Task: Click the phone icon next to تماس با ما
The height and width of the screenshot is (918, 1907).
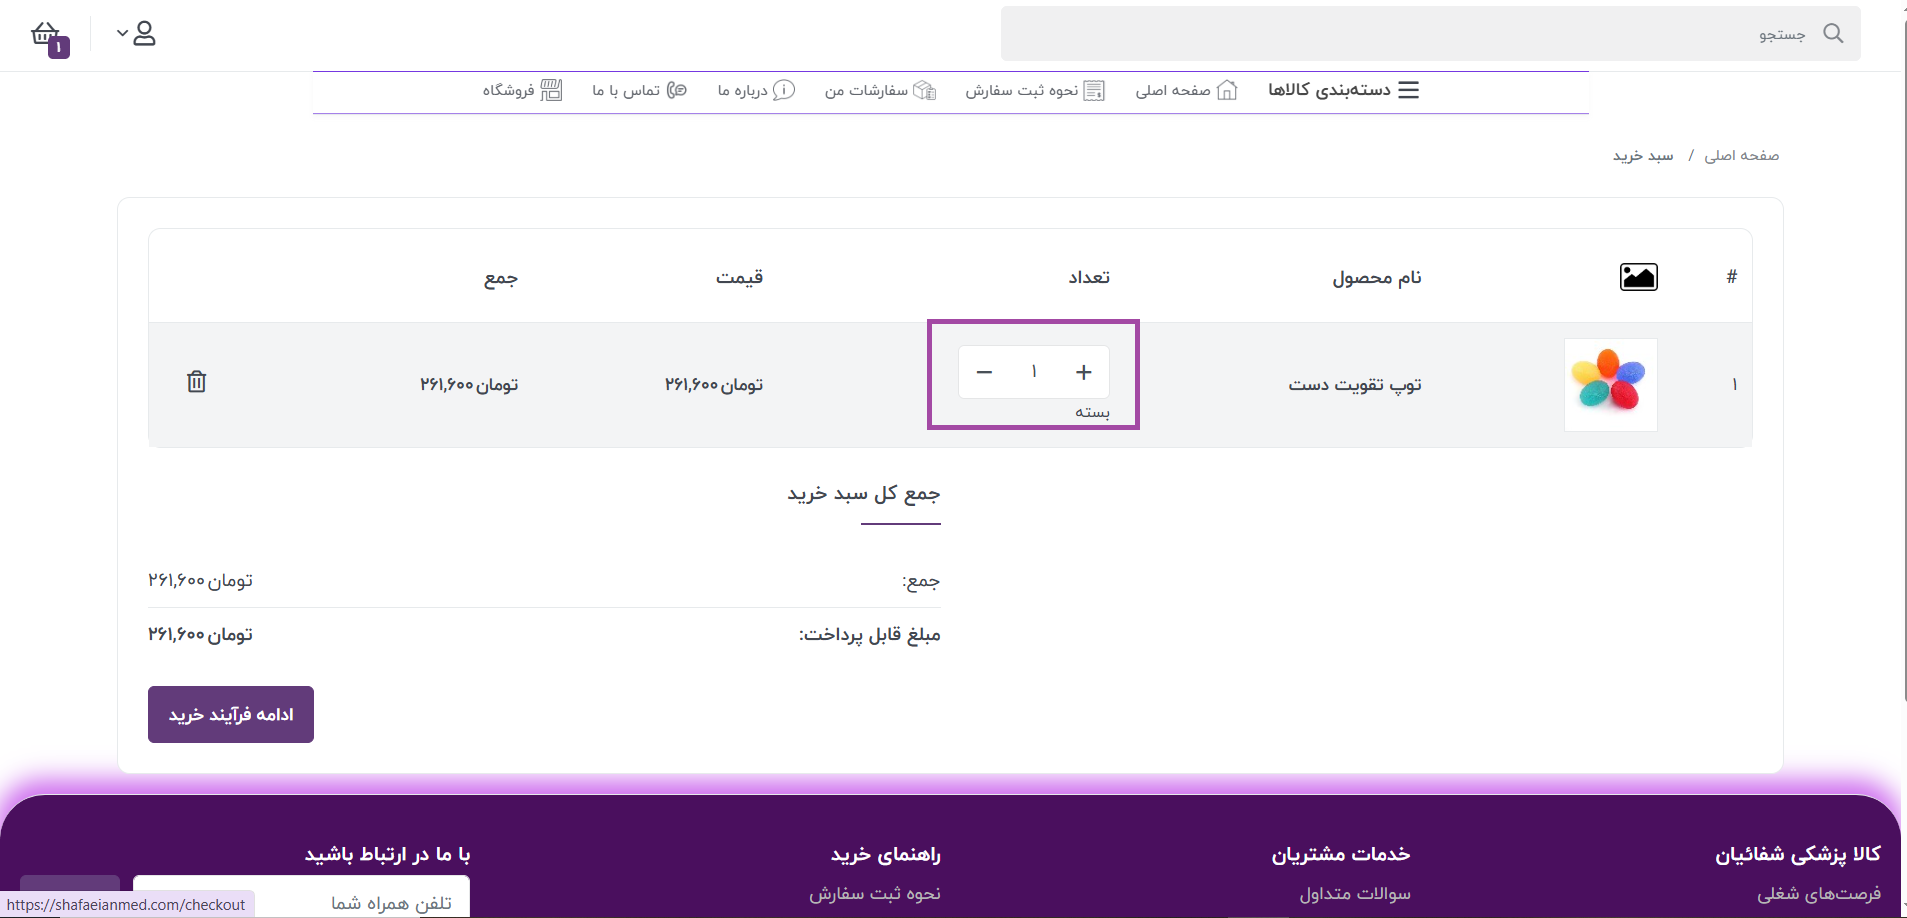Action: (x=677, y=90)
